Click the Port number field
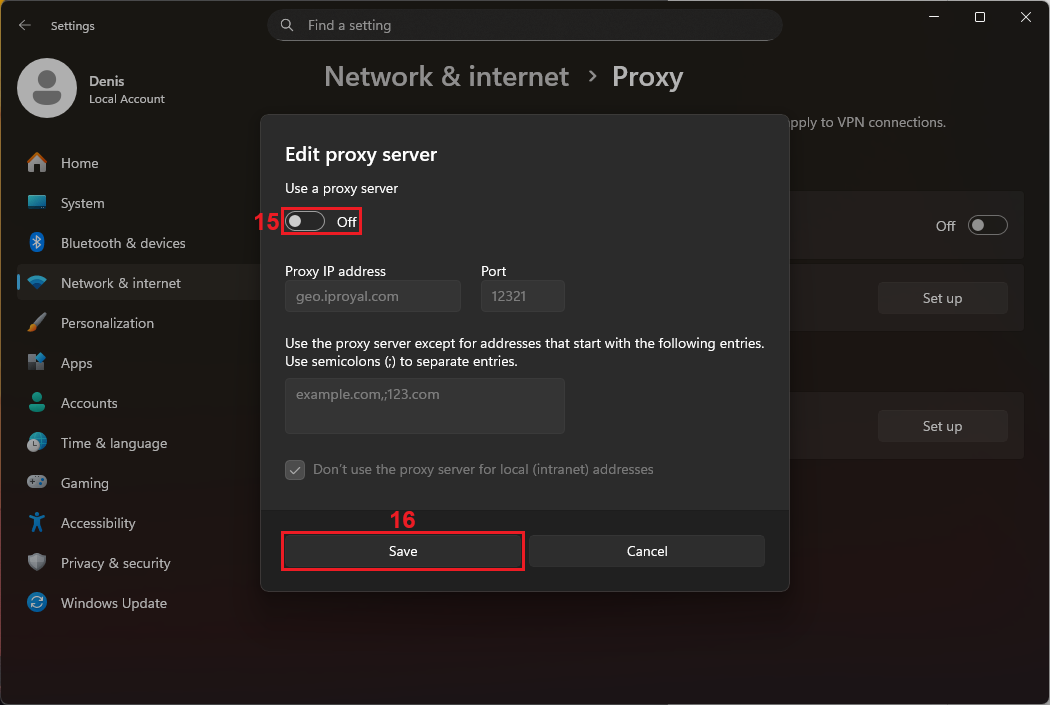Viewport: 1050px width, 705px height. (x=523, y=296)
